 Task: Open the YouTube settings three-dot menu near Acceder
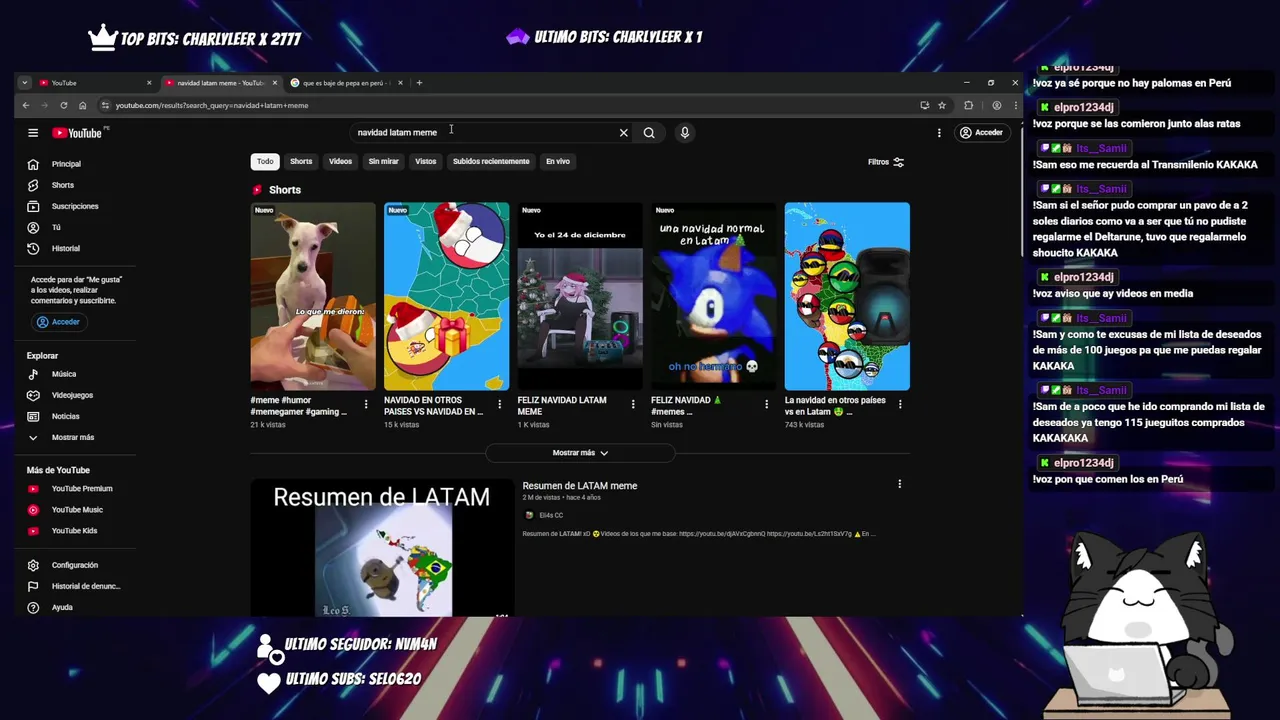pyautogui.click(x=939, y=132)
